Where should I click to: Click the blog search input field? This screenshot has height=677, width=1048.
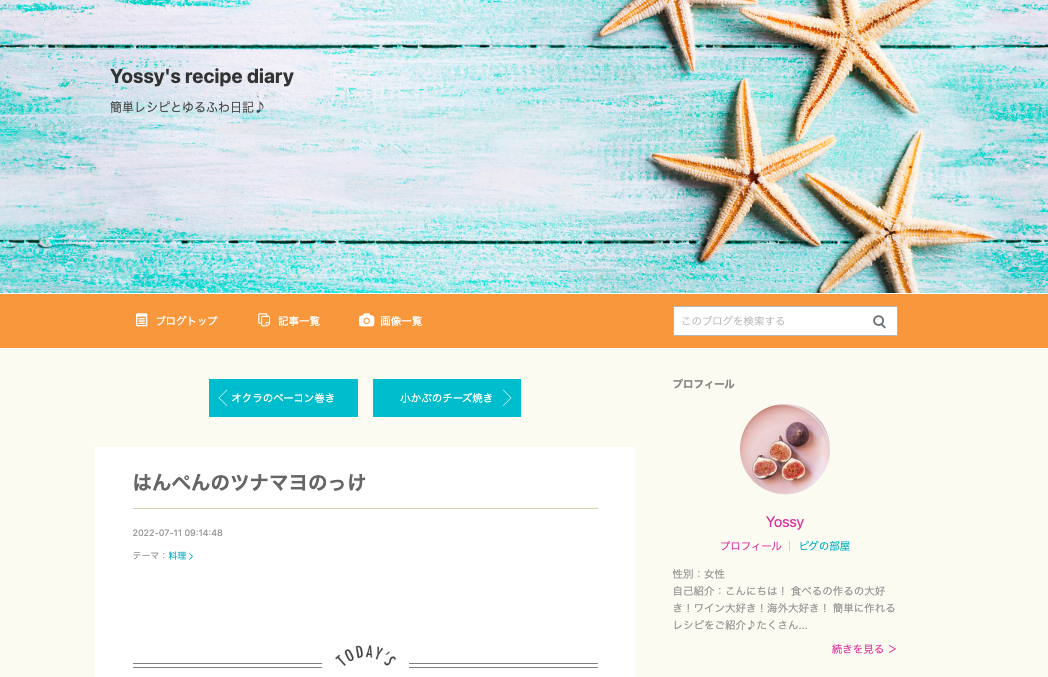coord(772,321)
